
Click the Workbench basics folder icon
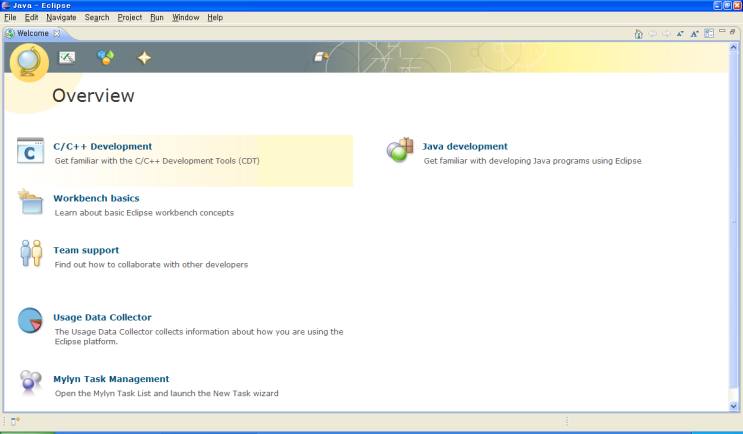pyautogui.click(x=30, y=202)
